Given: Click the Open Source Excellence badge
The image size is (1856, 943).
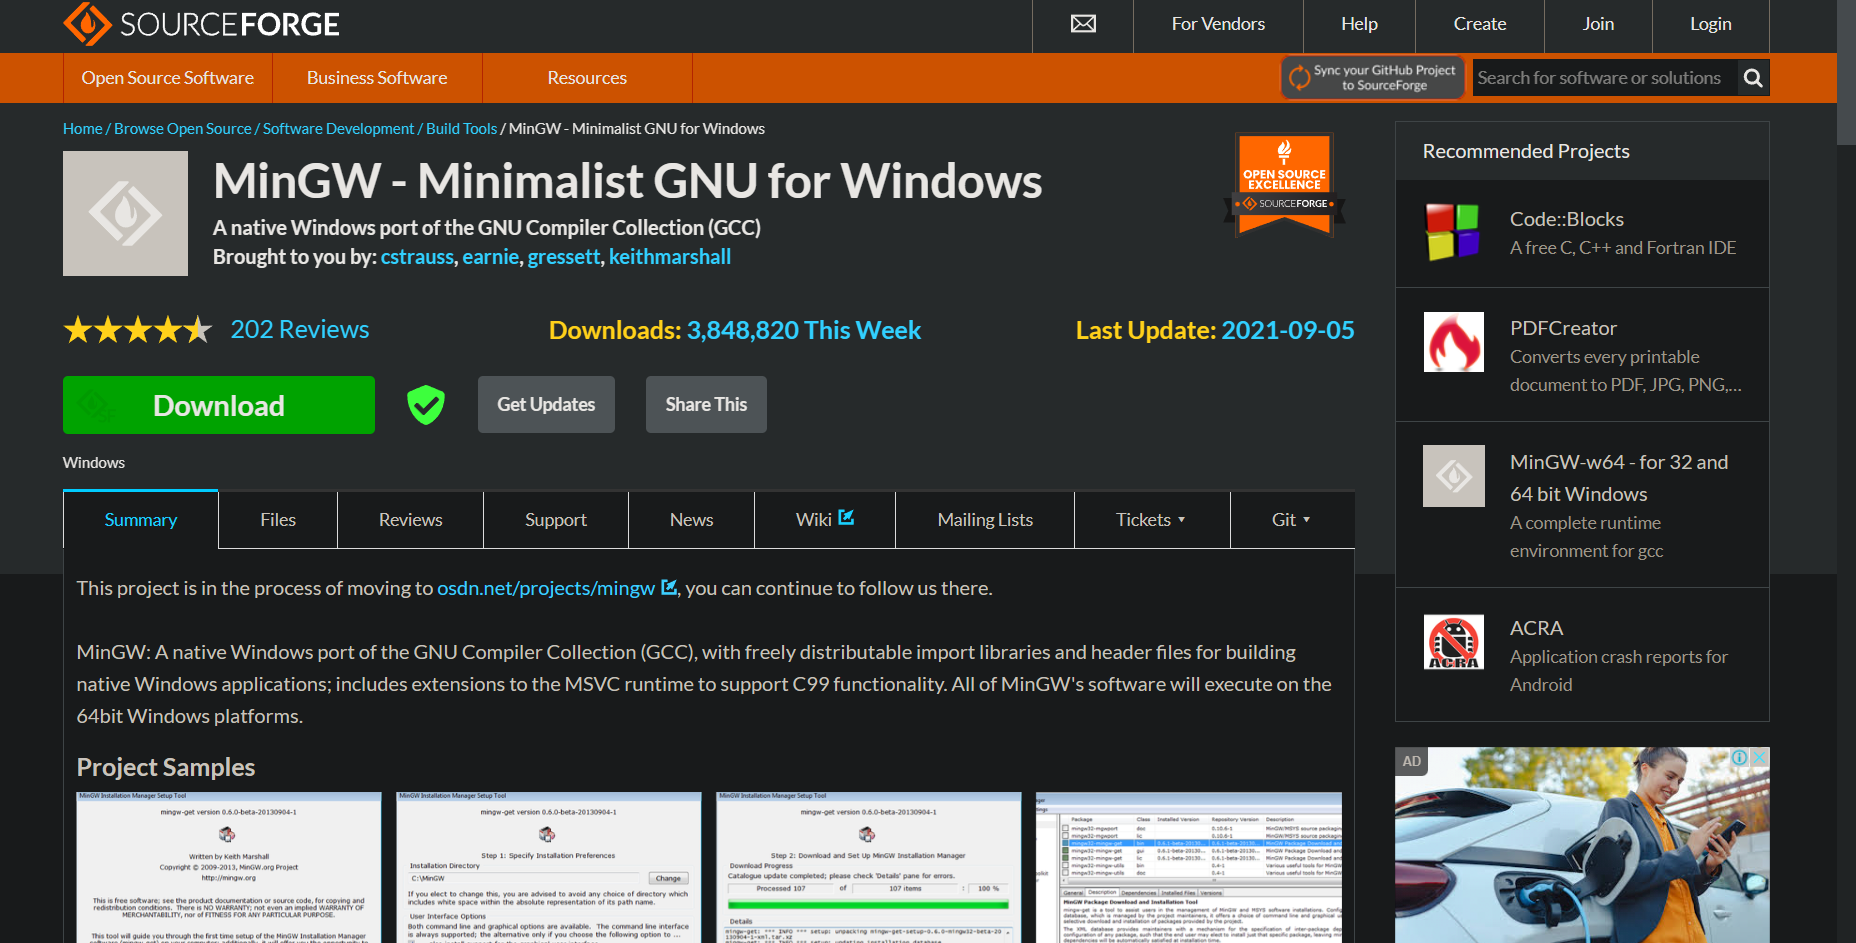Looking at the screenshot, I should click(x=1284, y=186).
